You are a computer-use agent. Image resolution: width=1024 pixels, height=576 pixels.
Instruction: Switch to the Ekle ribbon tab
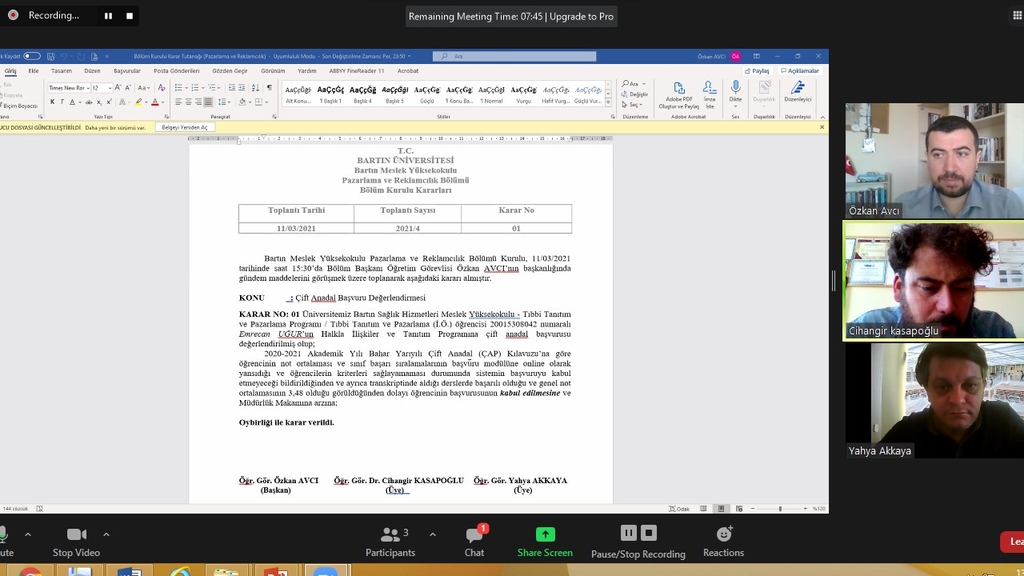[x=33, y=71]
